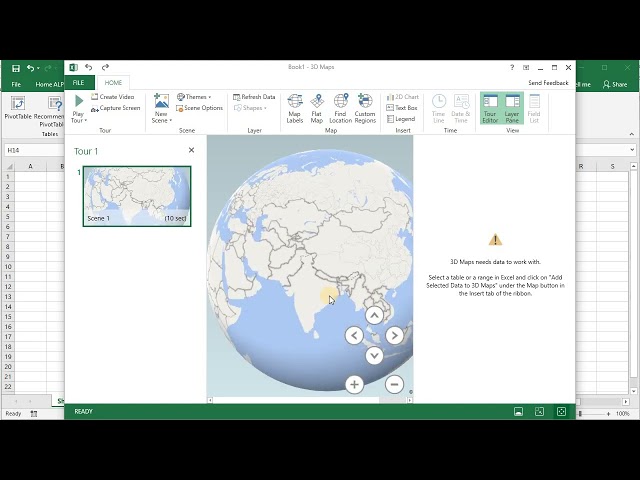640x480 pixels.
Task: Click the rightmost status bar view icon
Action: (561, 411)
